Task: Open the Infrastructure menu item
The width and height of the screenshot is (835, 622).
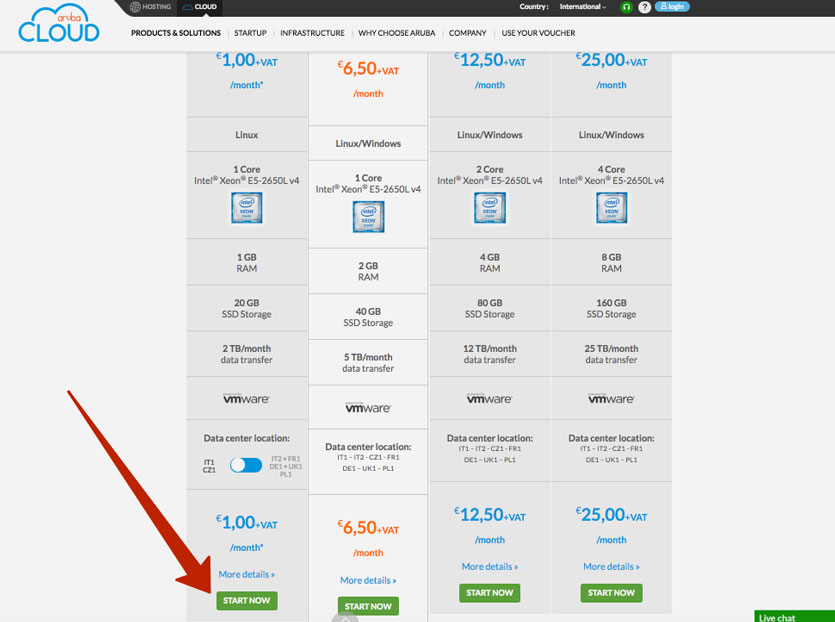Action: 313,33
